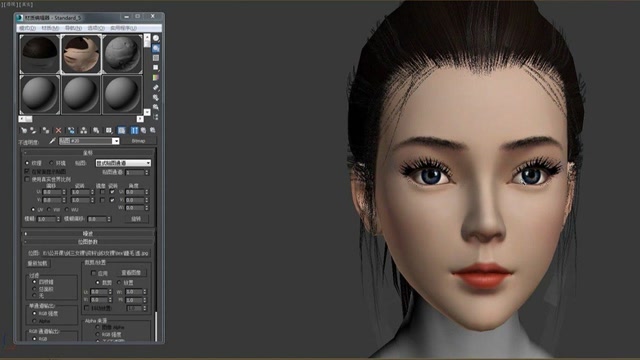This screenshot has width=640, height=360.
Task: Open the Sample Type flyout icon
Action: 156,38
